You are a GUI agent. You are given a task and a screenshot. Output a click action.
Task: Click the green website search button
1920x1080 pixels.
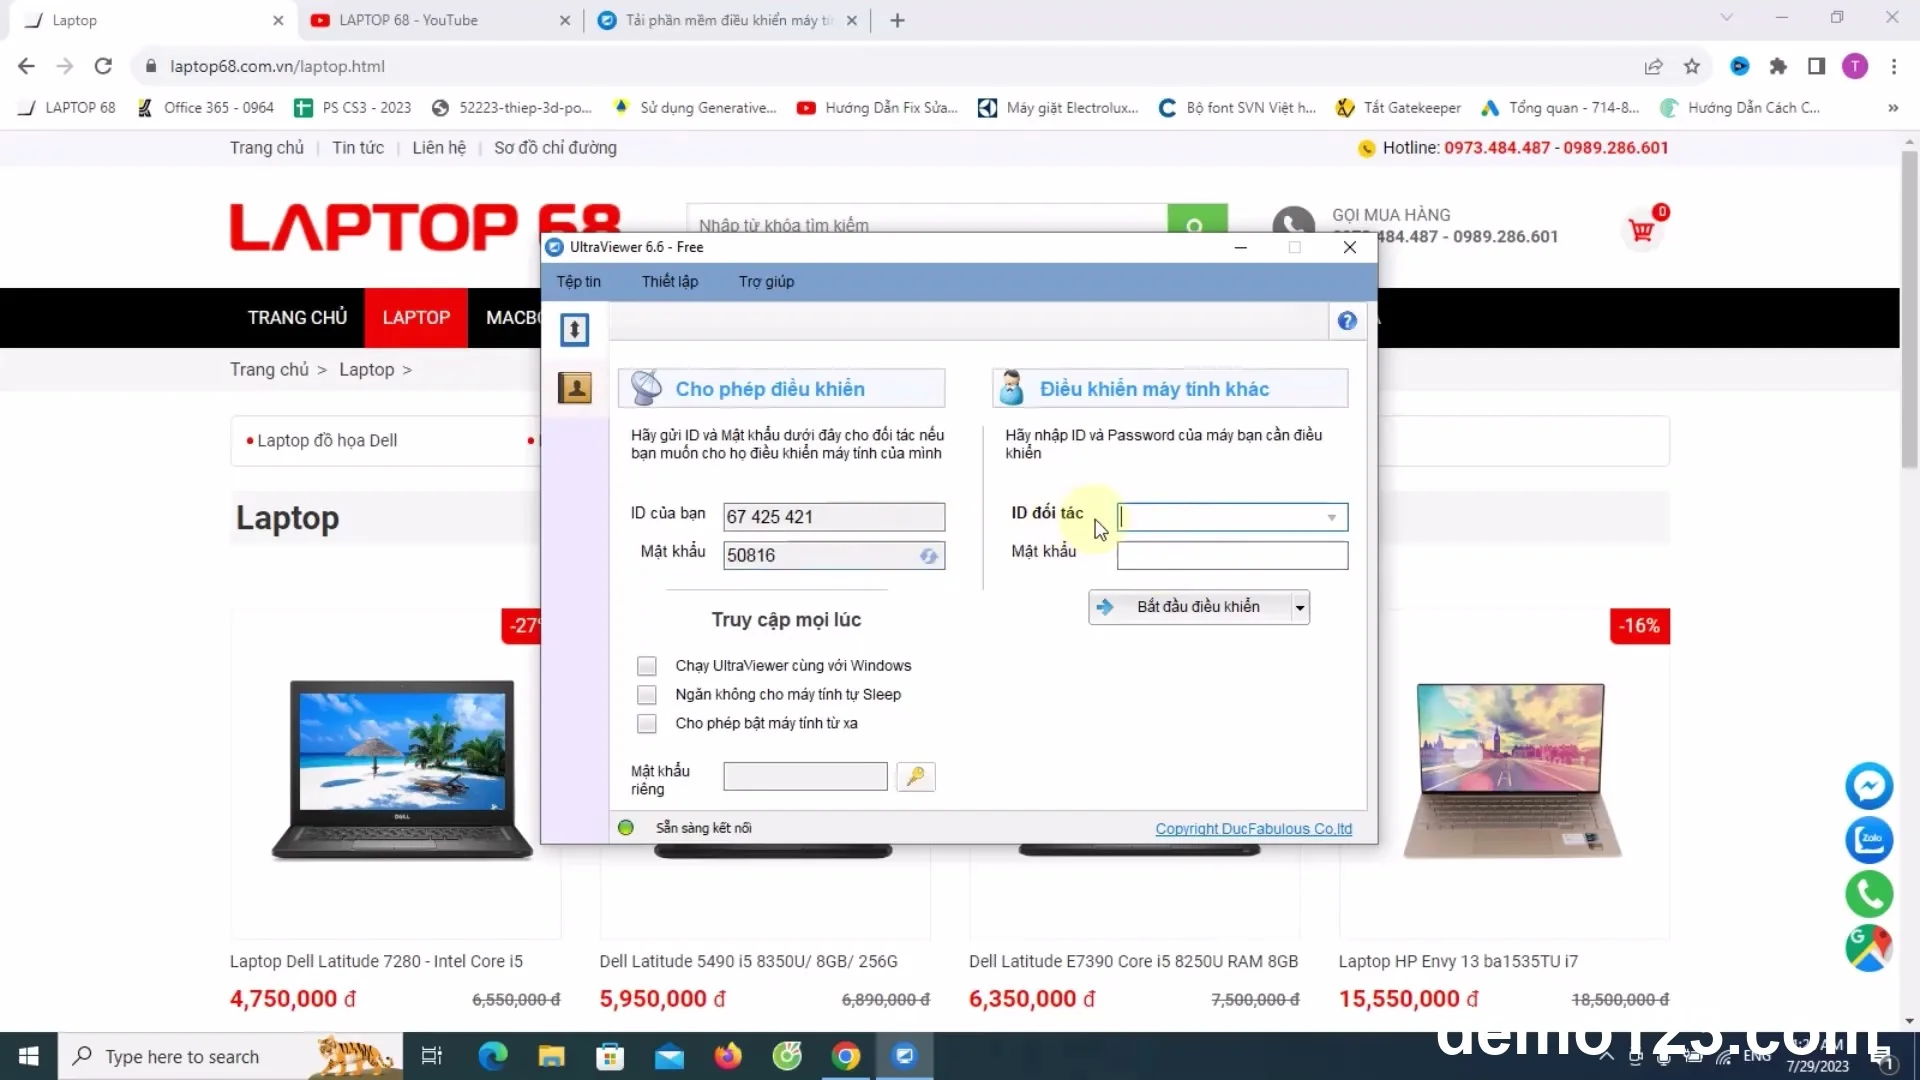(1197, 220)
